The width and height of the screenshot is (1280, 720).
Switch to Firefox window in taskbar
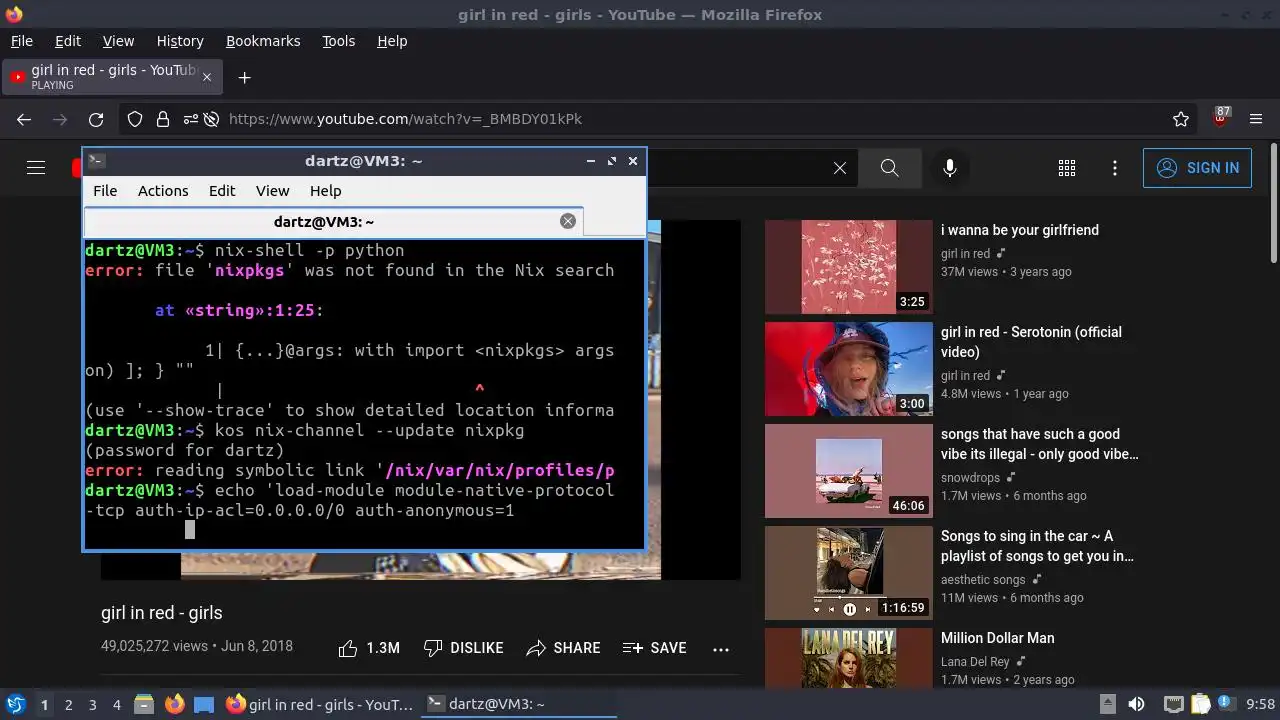pos(319,704)
